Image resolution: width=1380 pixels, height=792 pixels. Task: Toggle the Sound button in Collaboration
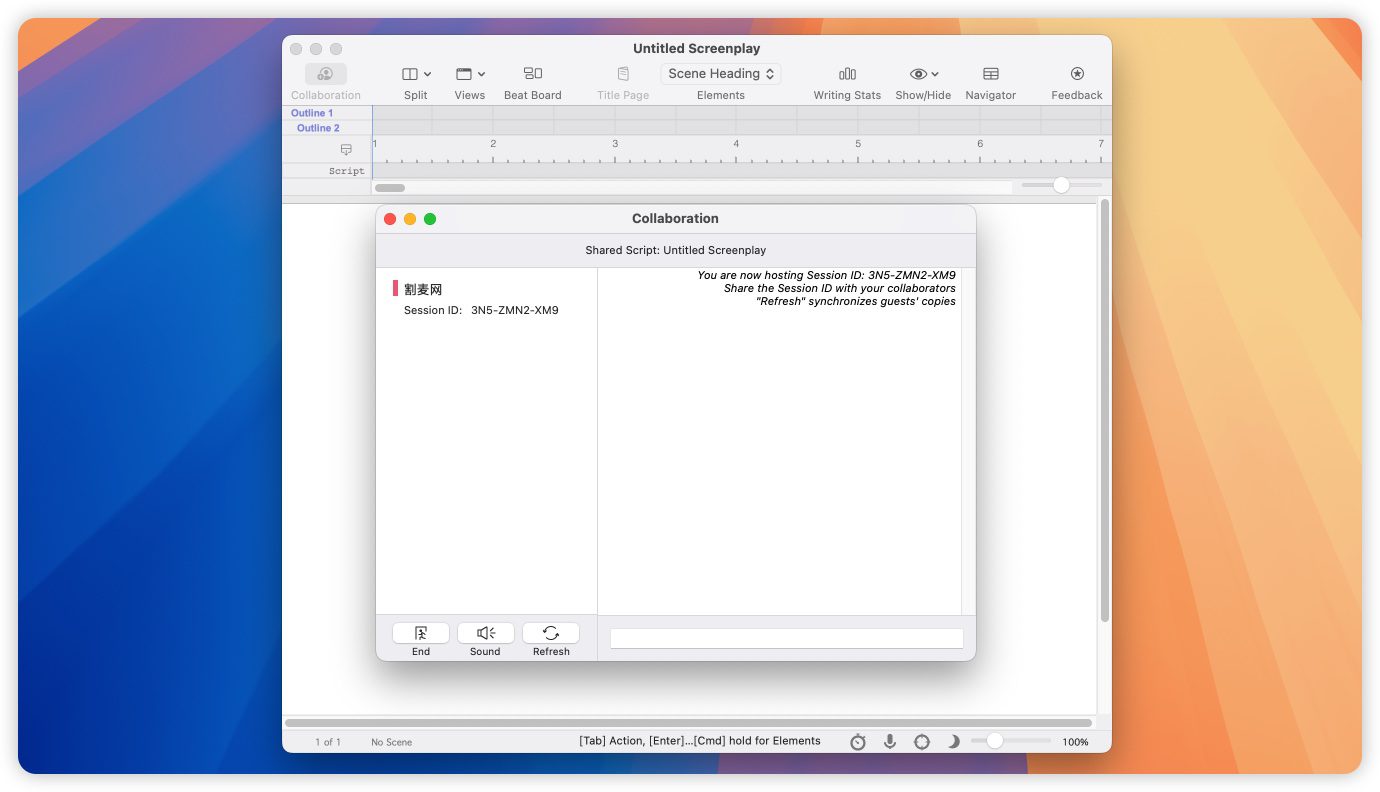[485, 633]
